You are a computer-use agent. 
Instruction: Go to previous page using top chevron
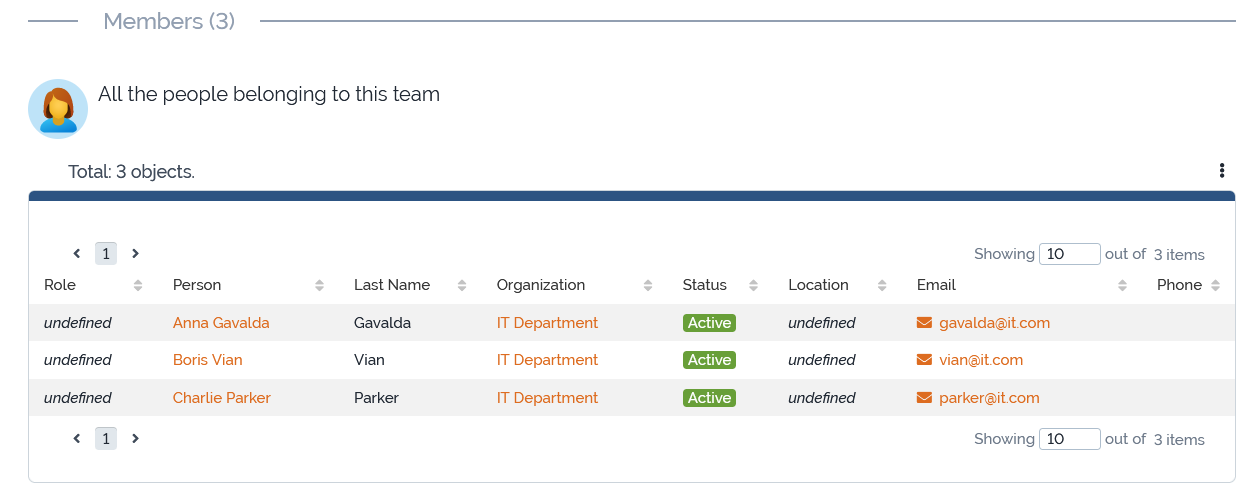(x=77, y=254)
